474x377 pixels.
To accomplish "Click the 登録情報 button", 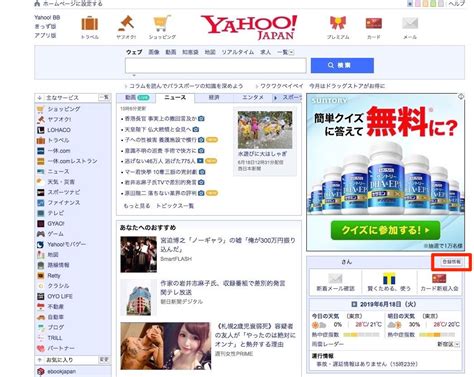I will pyautogui.click(x=451, y=262).
